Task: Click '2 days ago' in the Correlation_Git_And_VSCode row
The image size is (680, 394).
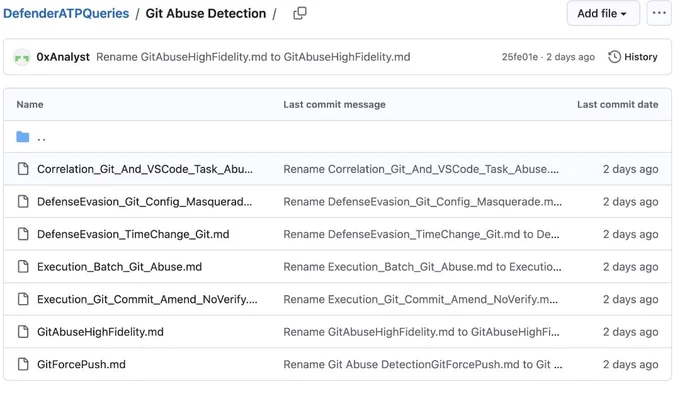Action: coord(631,169)
